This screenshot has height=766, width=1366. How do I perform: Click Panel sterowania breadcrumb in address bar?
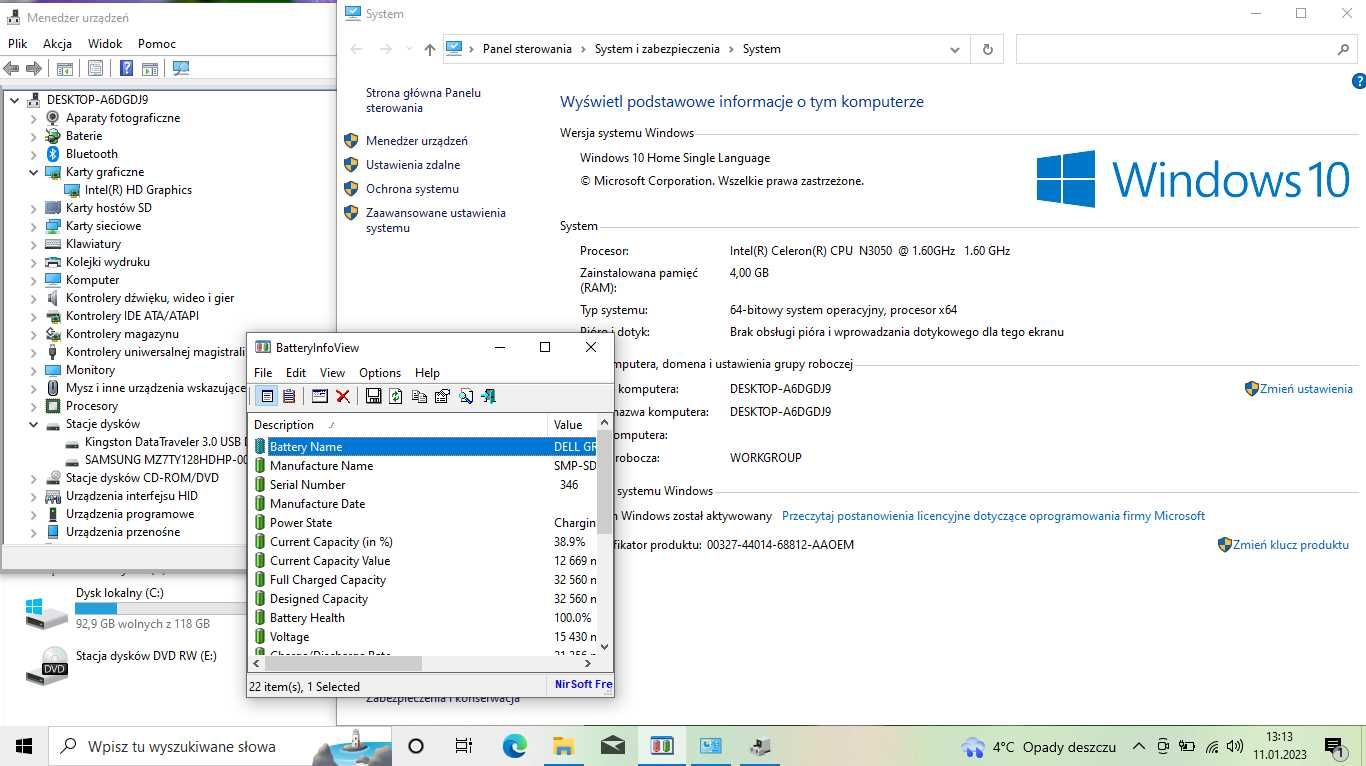point(527,49)
